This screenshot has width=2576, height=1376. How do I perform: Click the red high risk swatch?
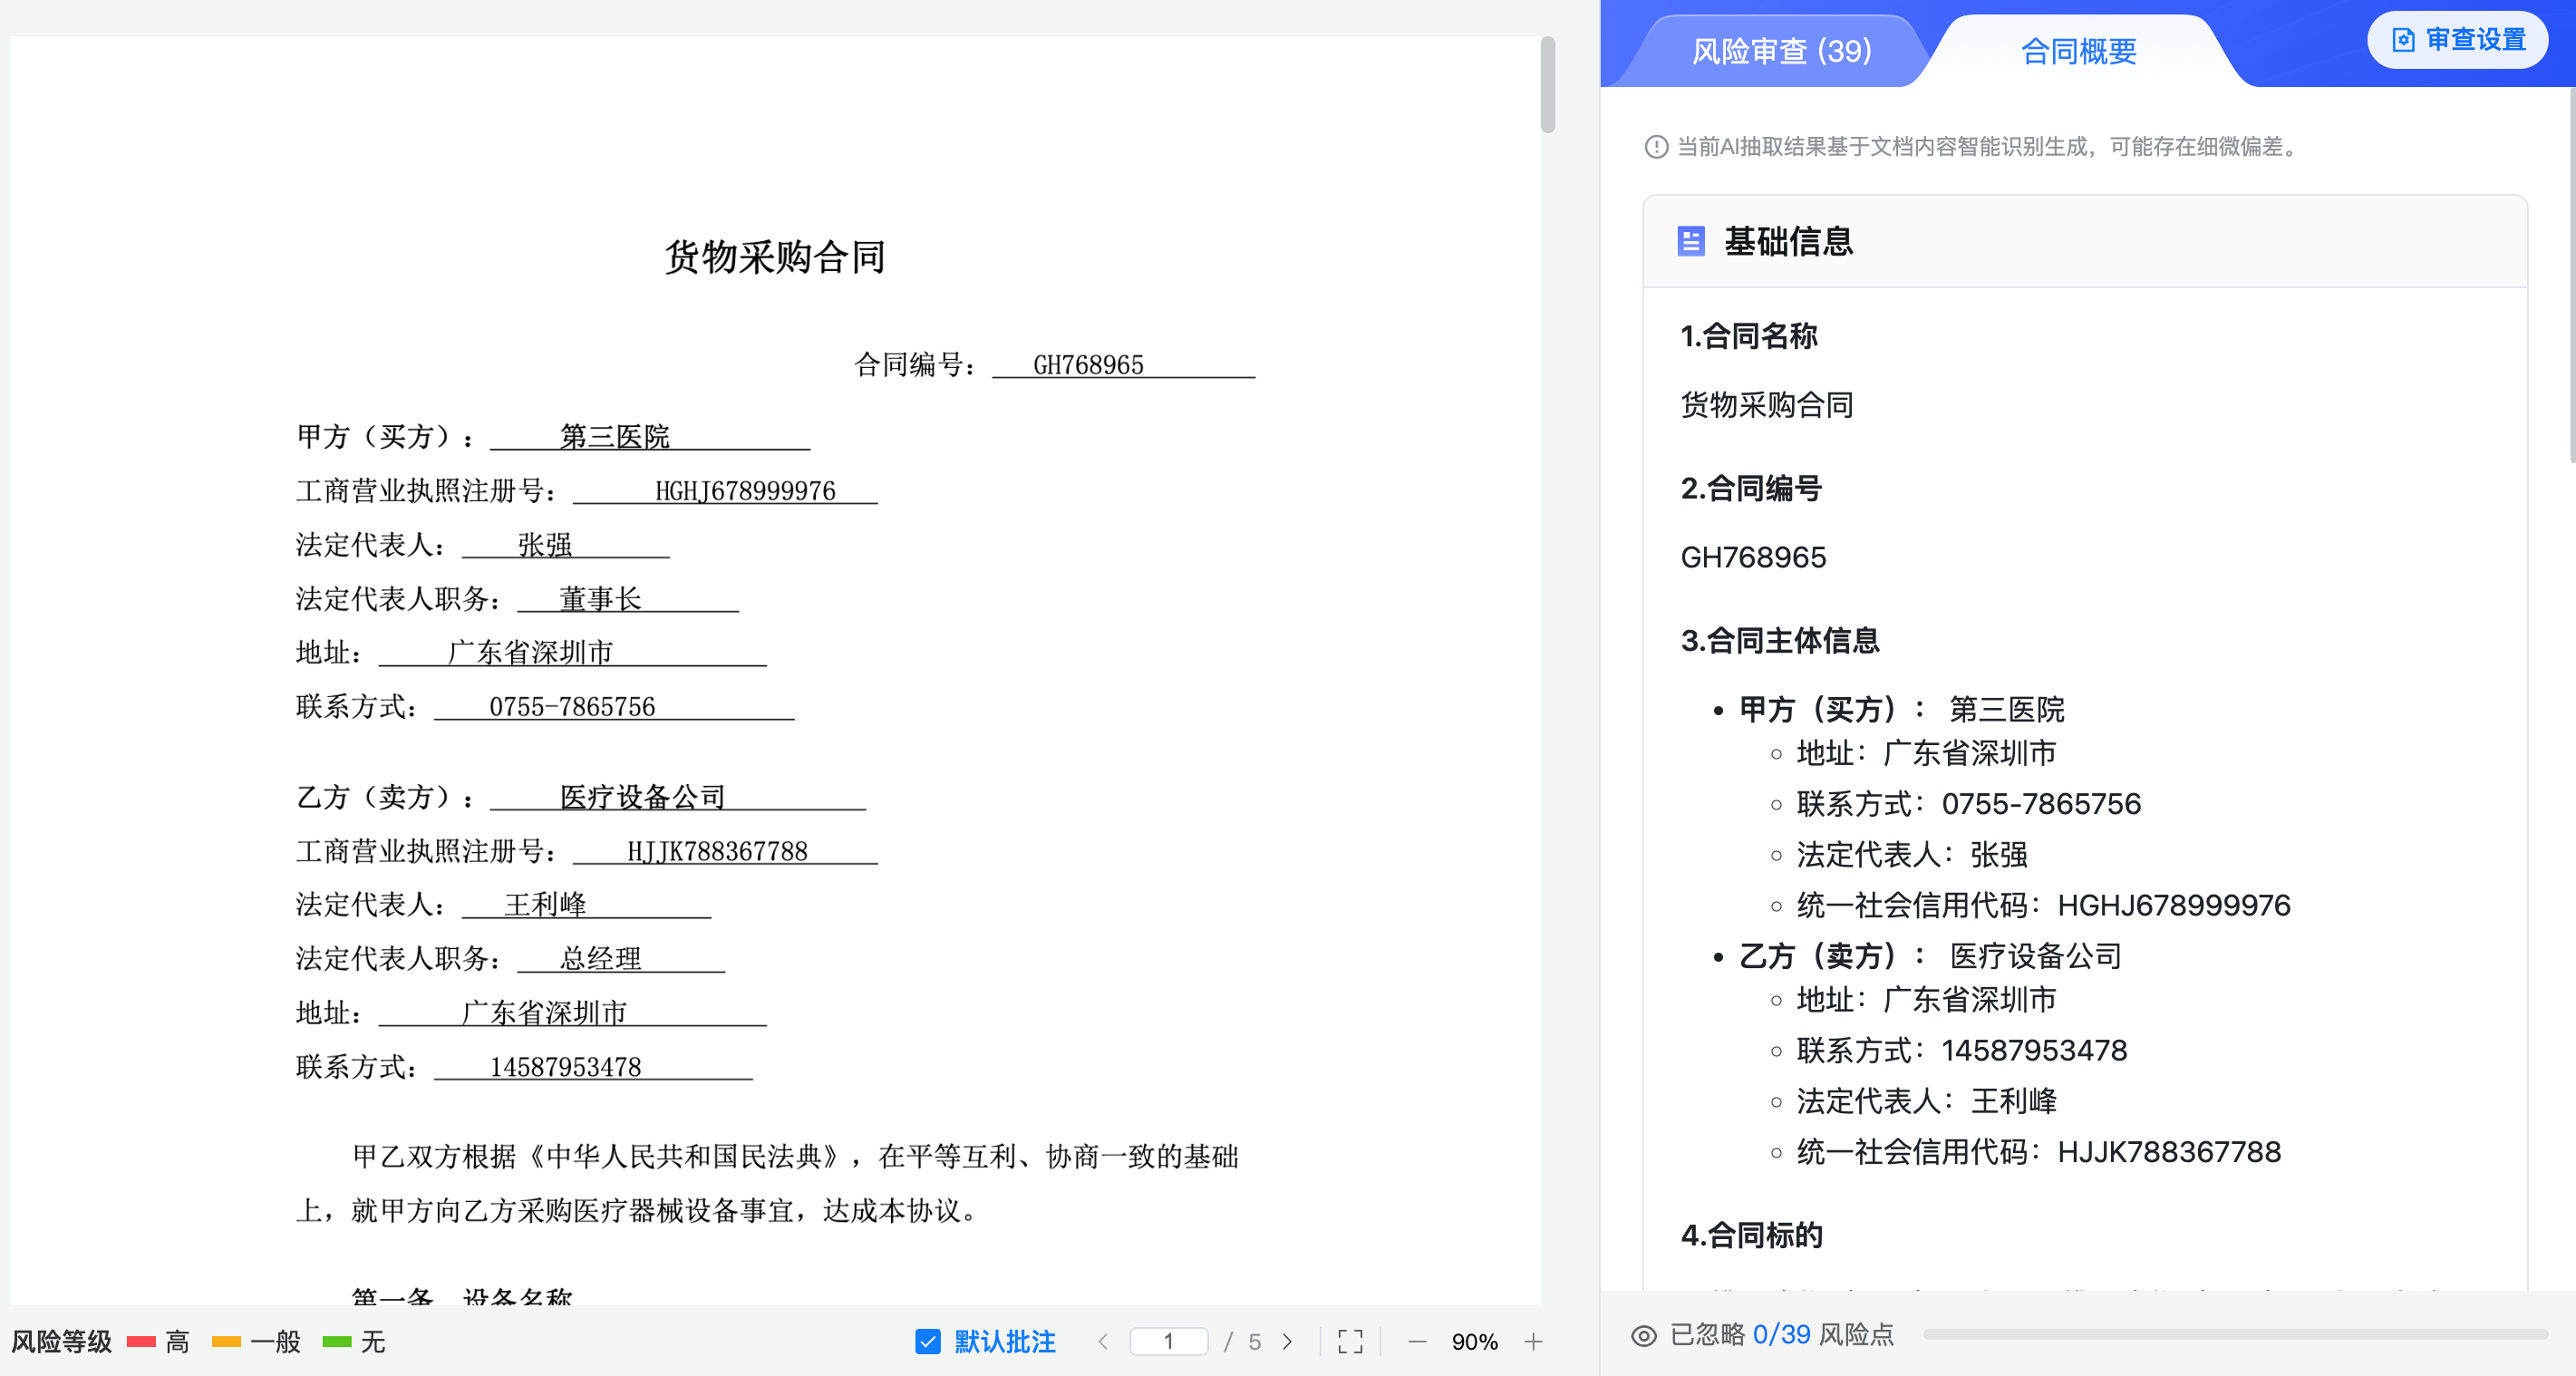click(141, 1341)
